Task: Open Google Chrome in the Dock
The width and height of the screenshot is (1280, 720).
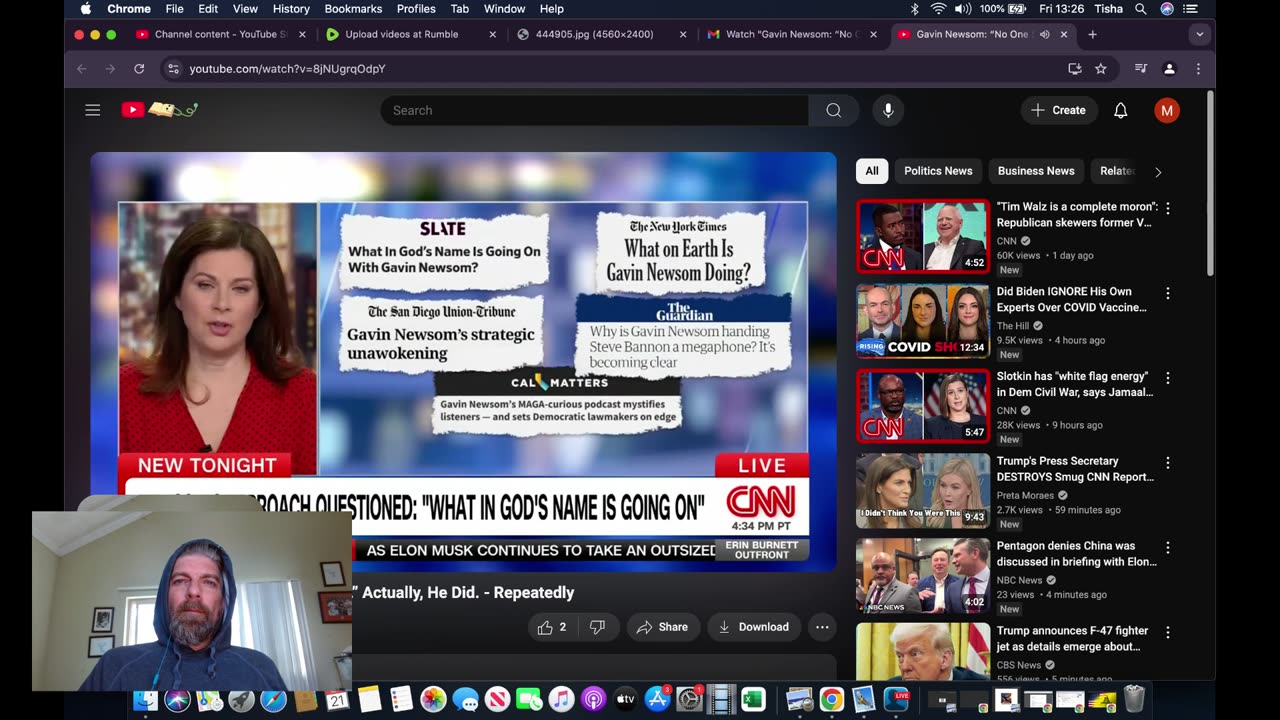Action: tap(831, 700)
